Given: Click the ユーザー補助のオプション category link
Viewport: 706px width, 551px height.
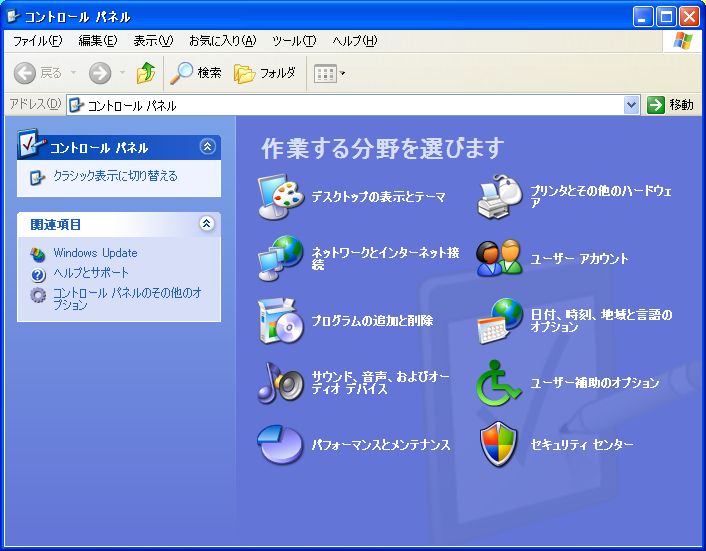Looking at the screenshot, I should [594, 383].
